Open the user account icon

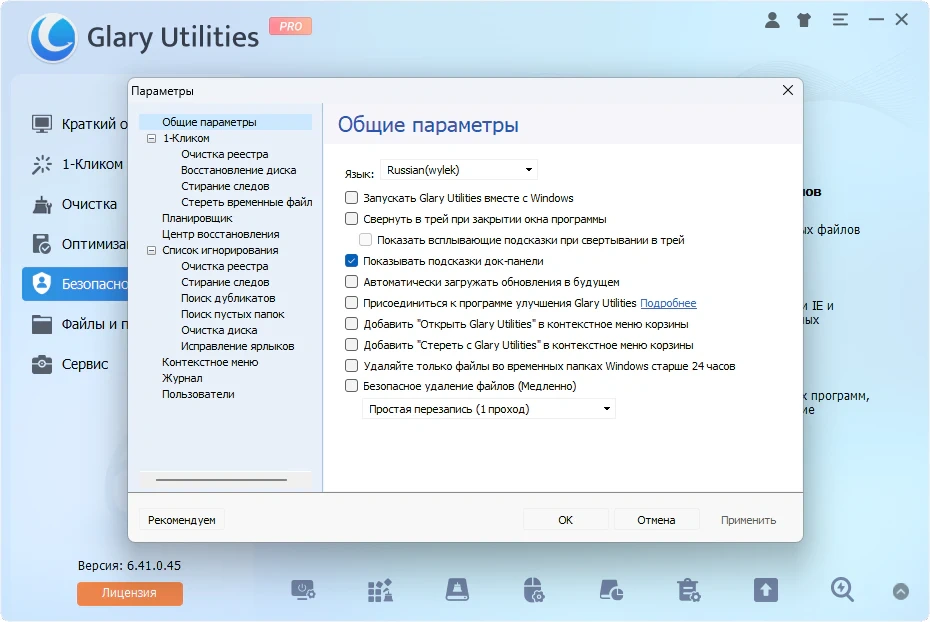tap(772, 20)
